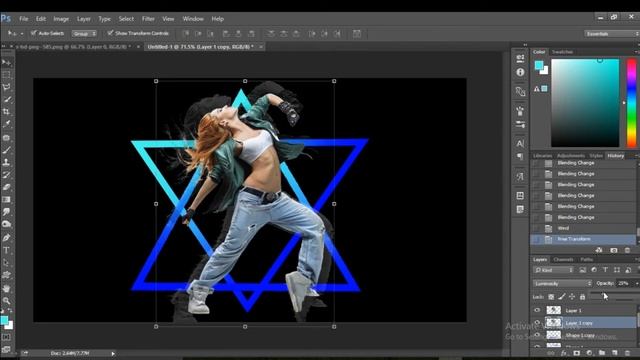Switch to the Paths tab

tap(587, 260)
